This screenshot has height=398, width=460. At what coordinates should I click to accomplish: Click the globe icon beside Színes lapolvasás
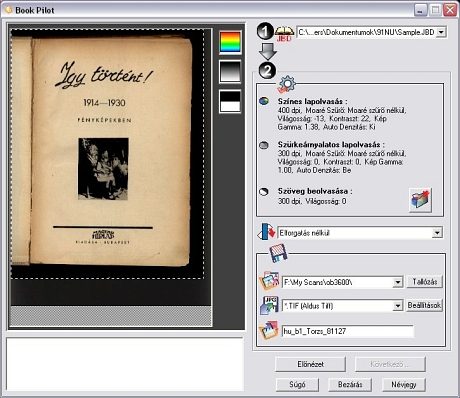pyautogui.click(x=264, y=101)
